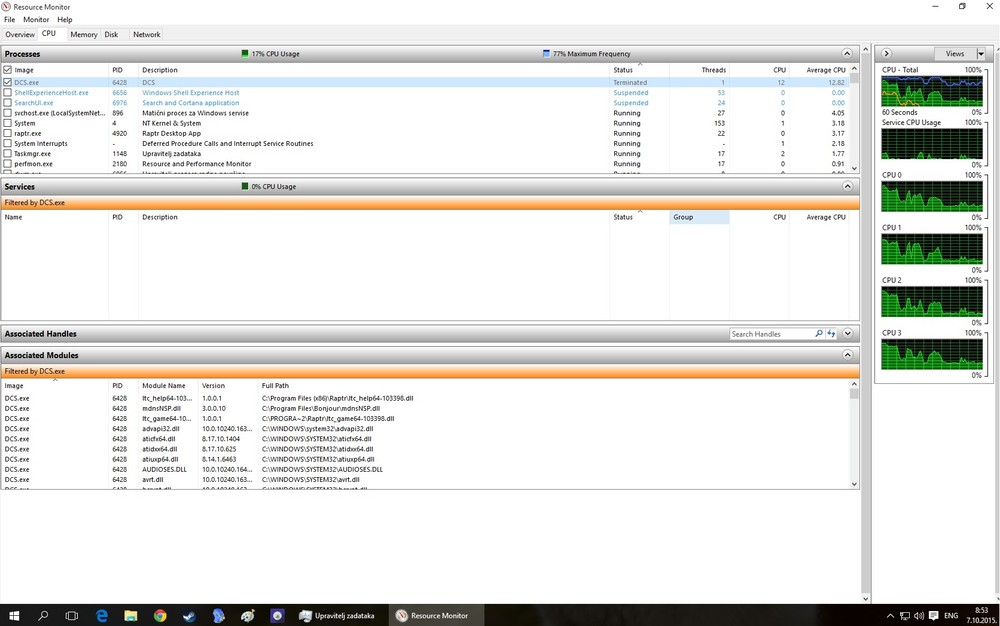Click the Processes list vertical scrollbar
This screenshot has height=626, width=1000.
pos(854,118)
